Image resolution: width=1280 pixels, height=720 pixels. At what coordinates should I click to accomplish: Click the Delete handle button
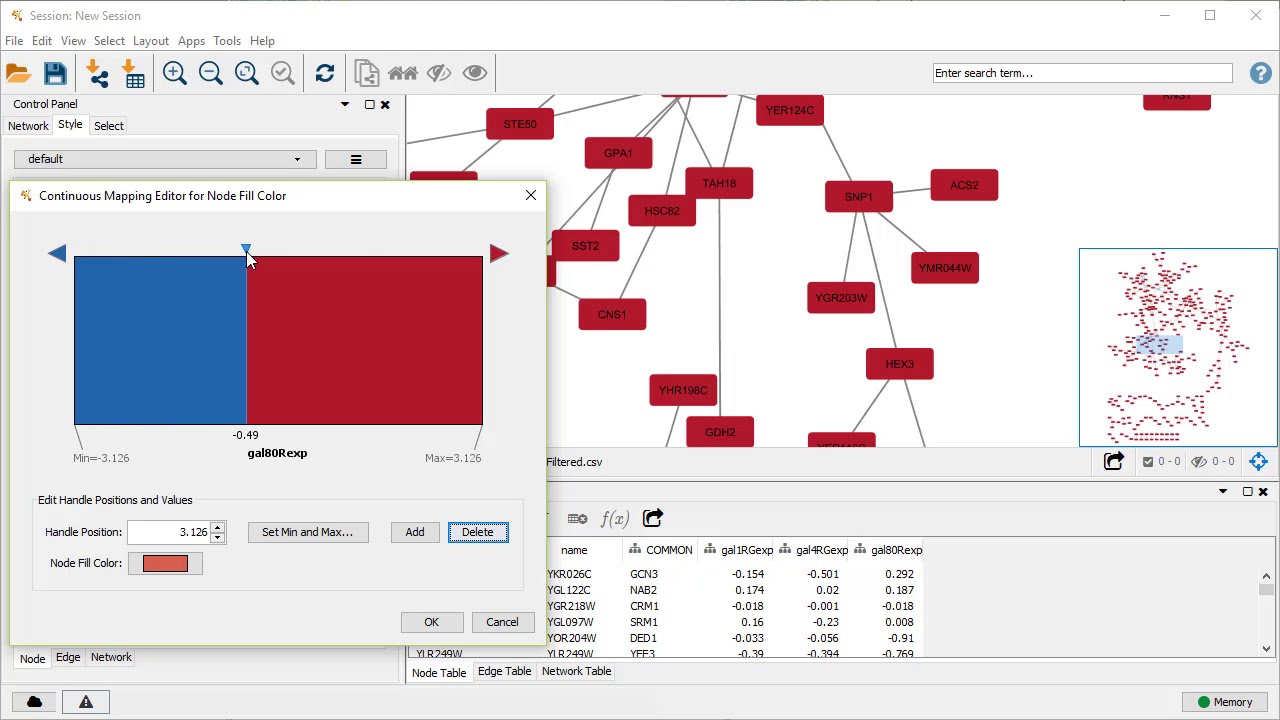(478, 532)
